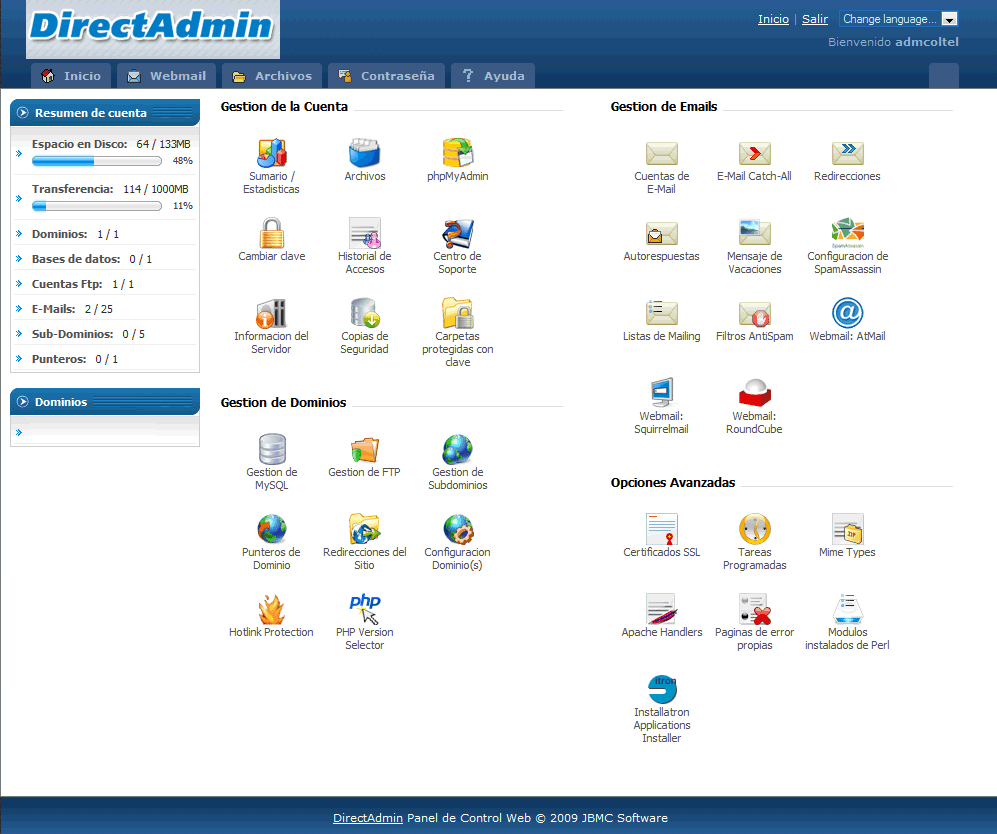This screenshot has width=997, height=834.
Task: Open Carpetas protegidas con clave icon
Action: [x=458, y=313]
